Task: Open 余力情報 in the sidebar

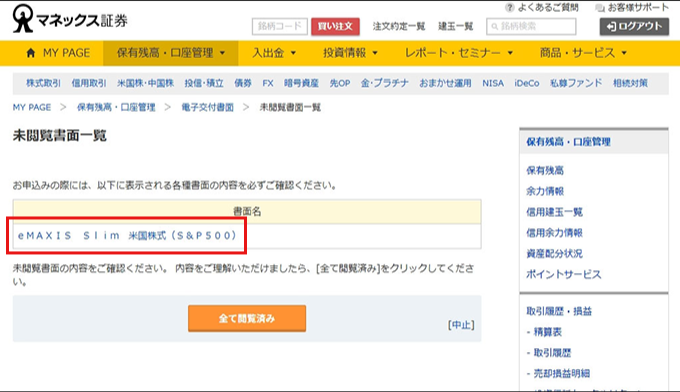Action: tap(545, 191)
